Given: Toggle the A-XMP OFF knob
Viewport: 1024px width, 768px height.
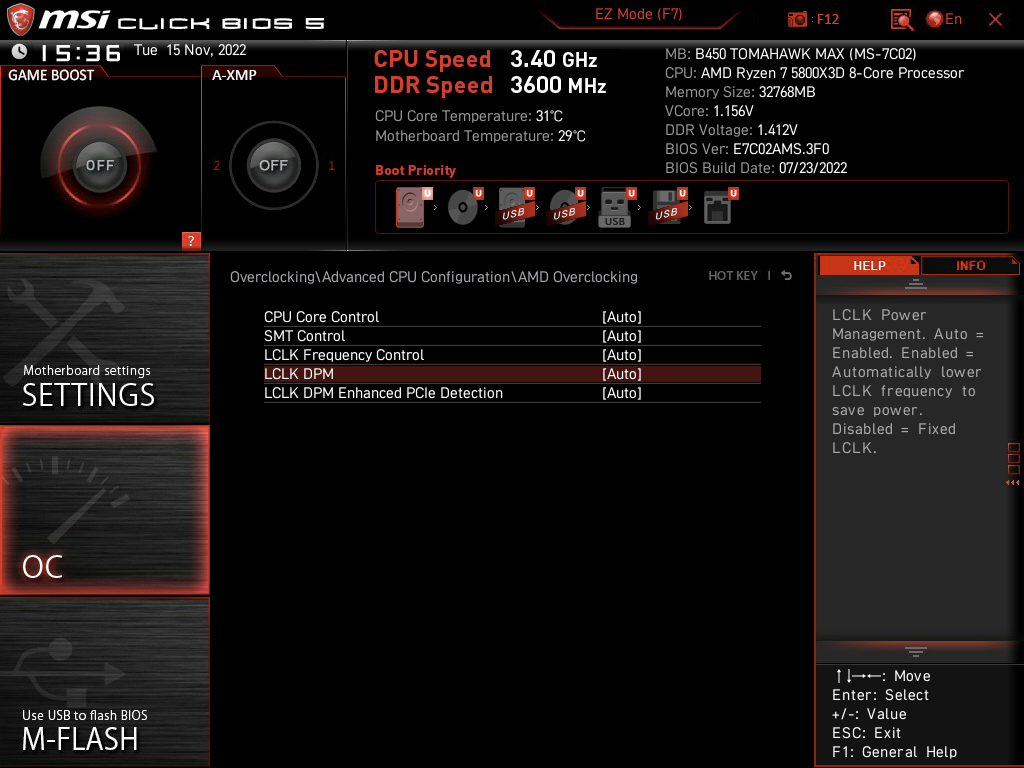Looking at the screenshot, I should [274, 165].
